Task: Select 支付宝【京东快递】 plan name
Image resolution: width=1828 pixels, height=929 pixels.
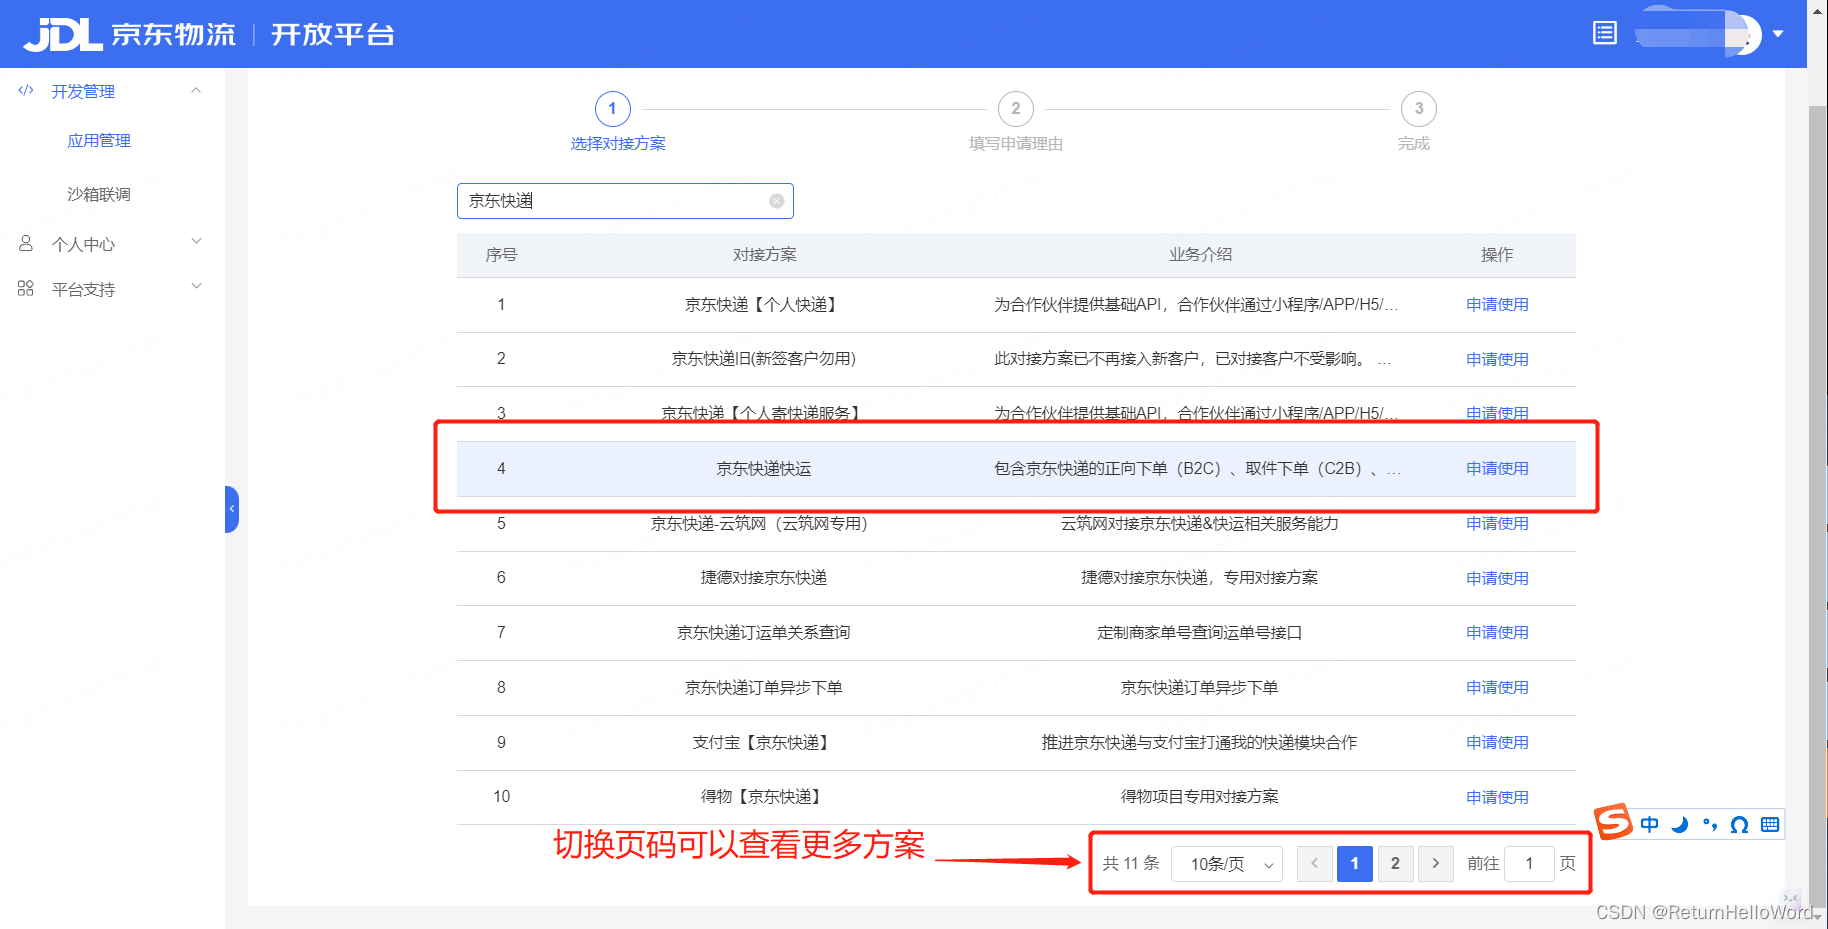Action: click(764, 743)
